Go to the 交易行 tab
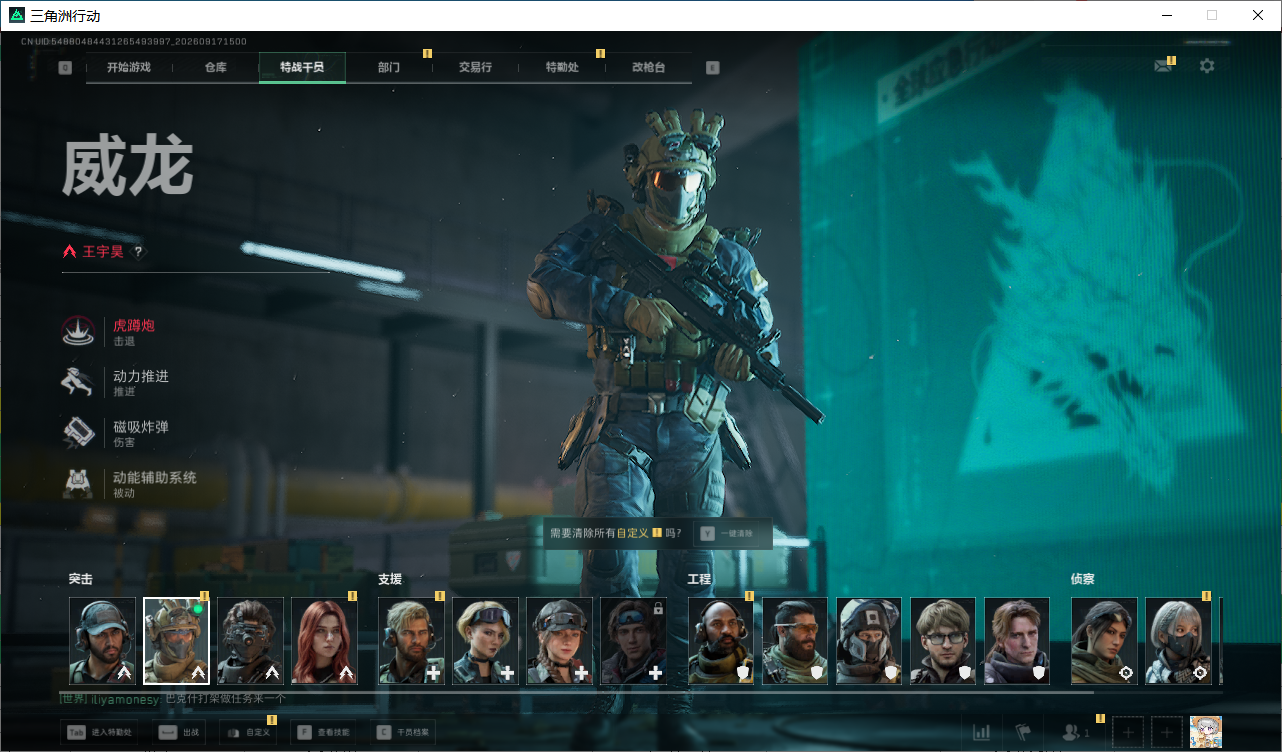Screen dimensions: 1282x752 [475, 67]
